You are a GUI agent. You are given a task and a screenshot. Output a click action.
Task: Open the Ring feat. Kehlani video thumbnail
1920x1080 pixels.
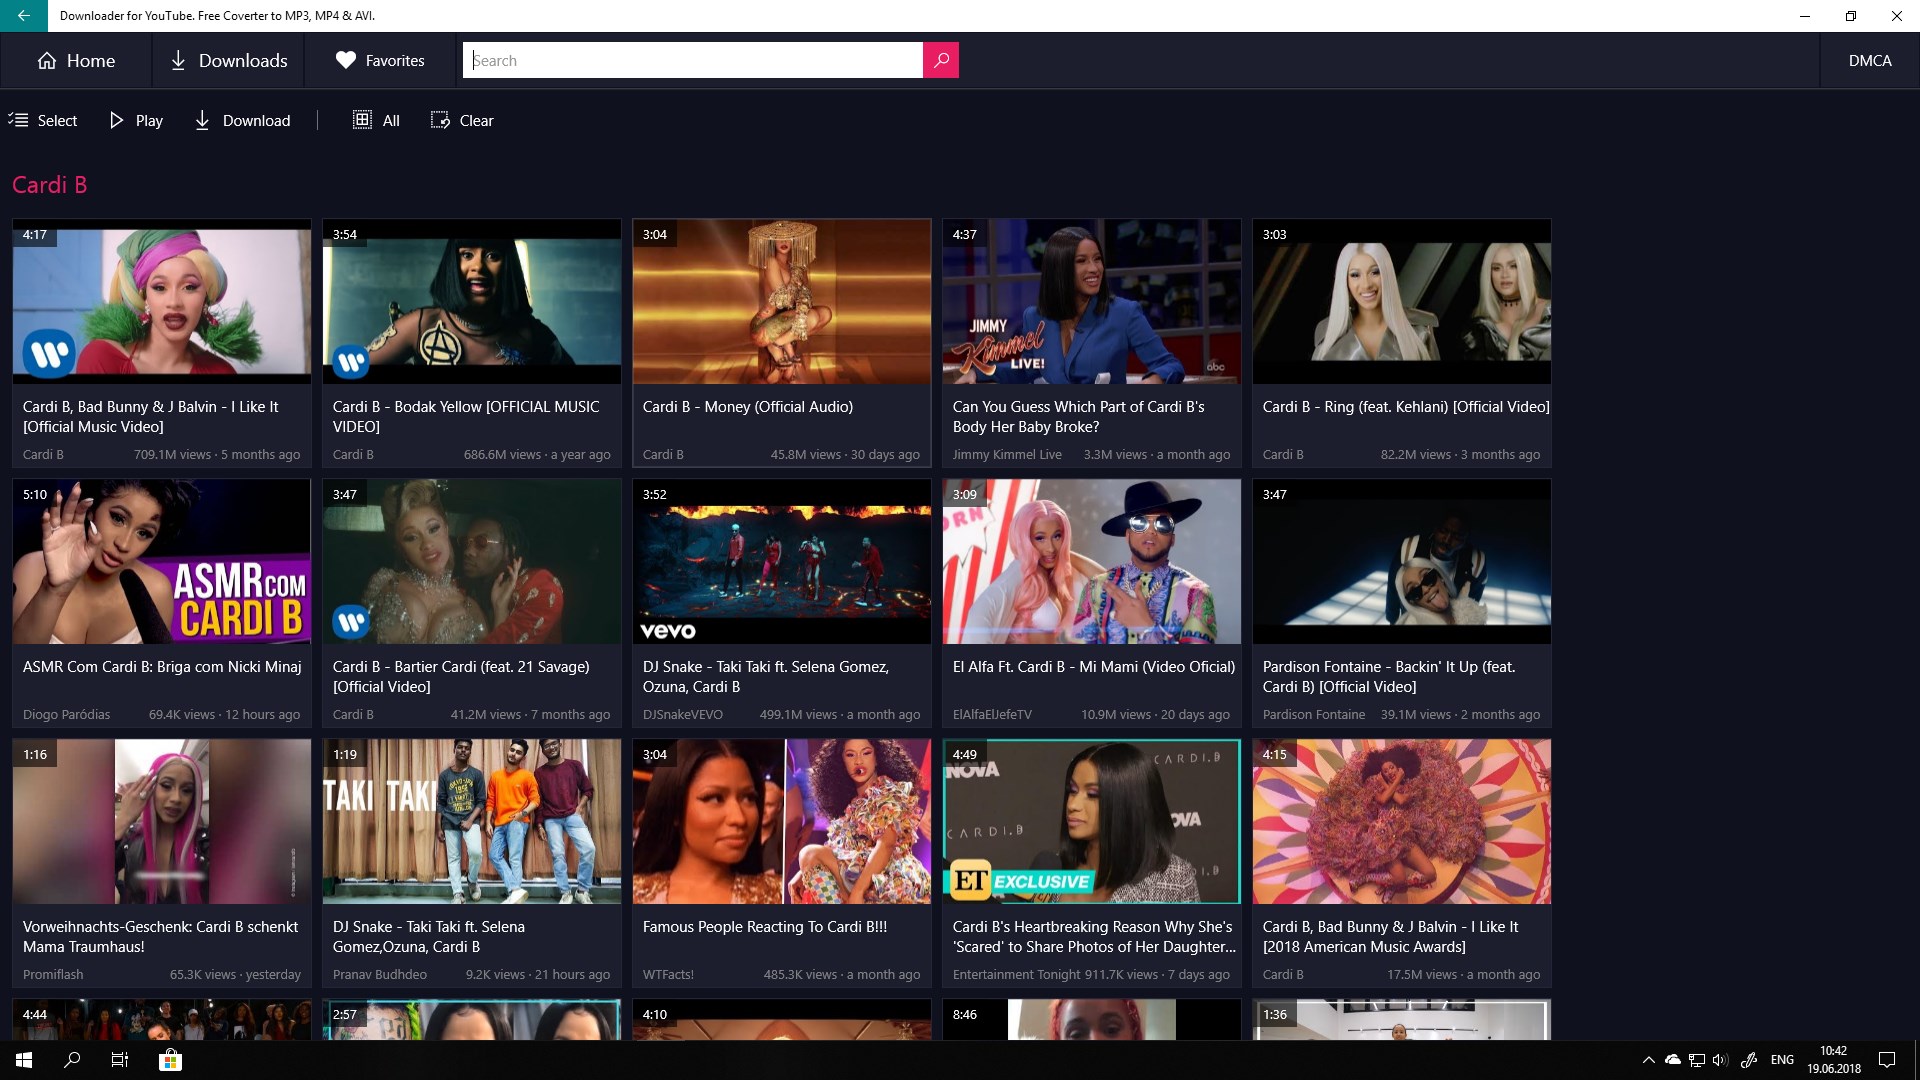(1402, 301)
